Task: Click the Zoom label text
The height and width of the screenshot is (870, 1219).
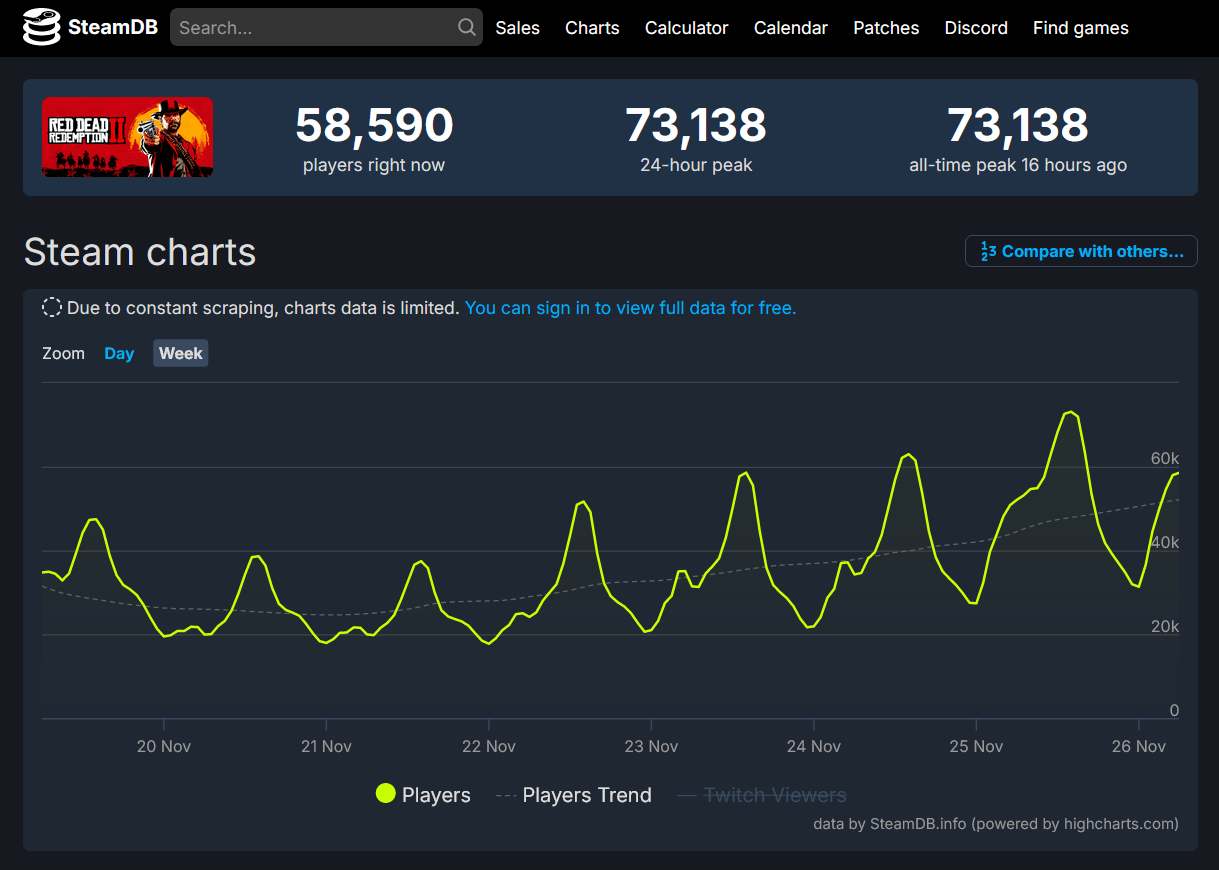Action: 63,353
